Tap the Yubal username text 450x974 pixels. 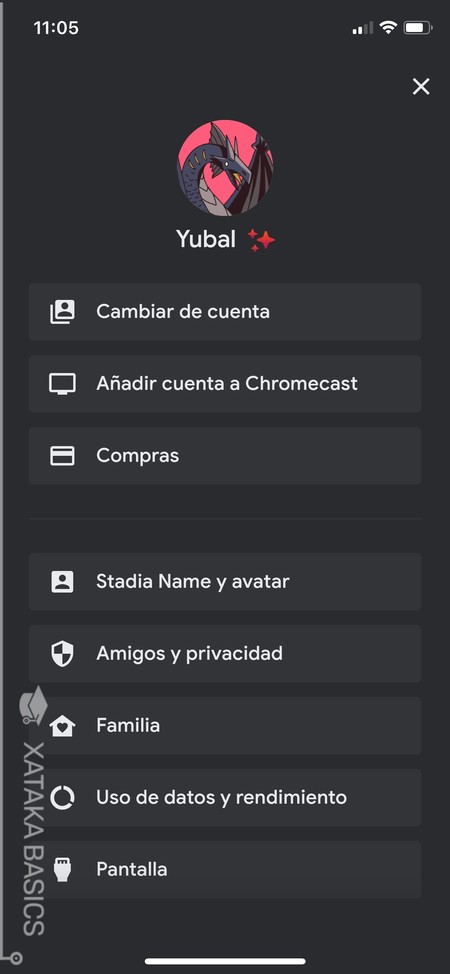pos(206,239)
